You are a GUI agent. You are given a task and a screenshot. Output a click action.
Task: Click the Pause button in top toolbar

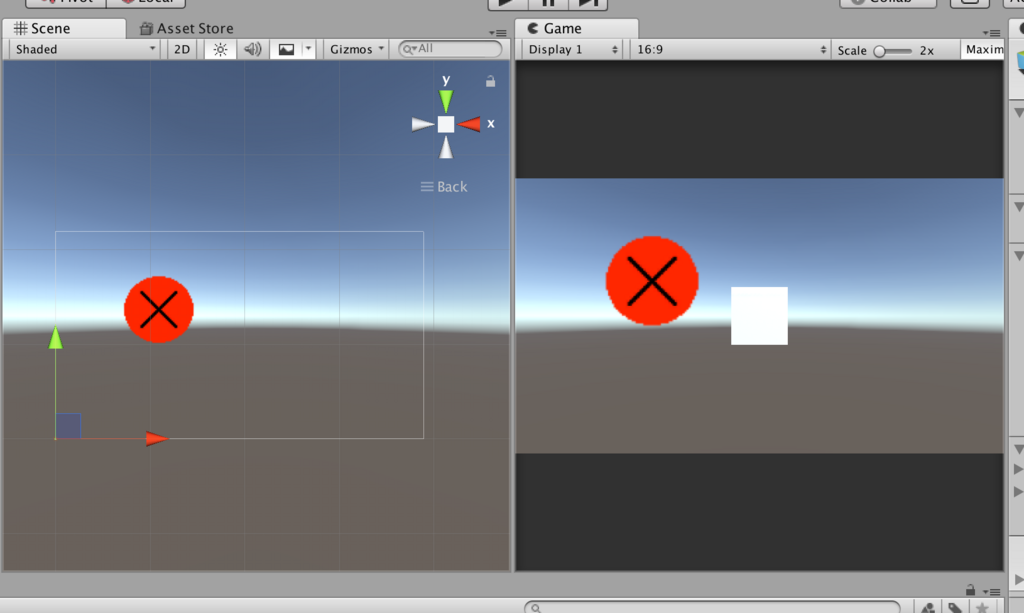point(548,3)
